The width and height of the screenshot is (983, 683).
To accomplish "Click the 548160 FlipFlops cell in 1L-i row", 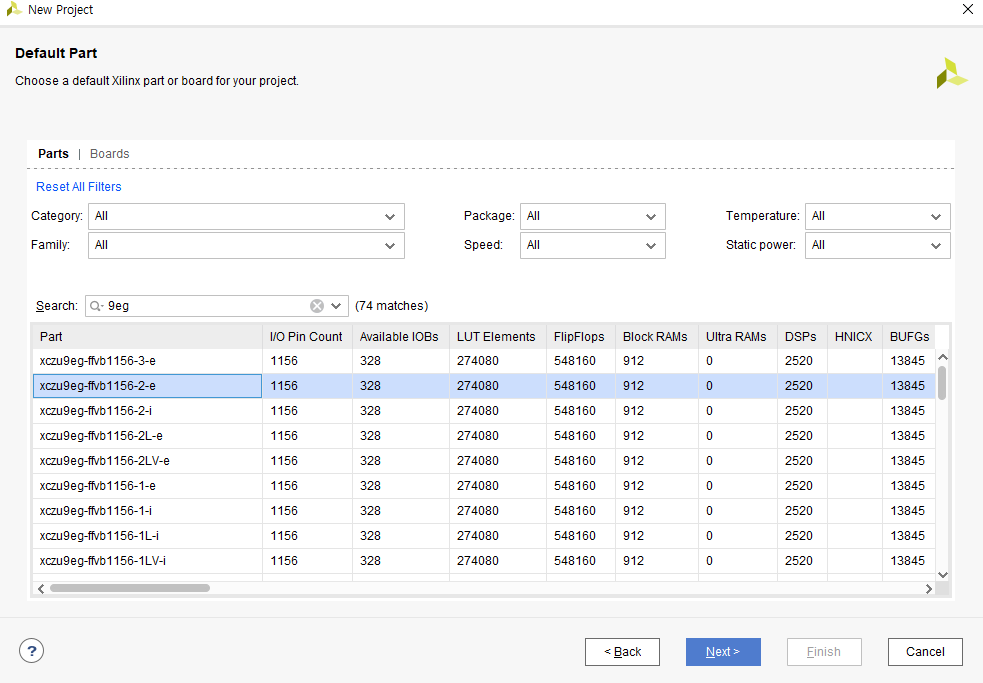I will pos(581,536).
